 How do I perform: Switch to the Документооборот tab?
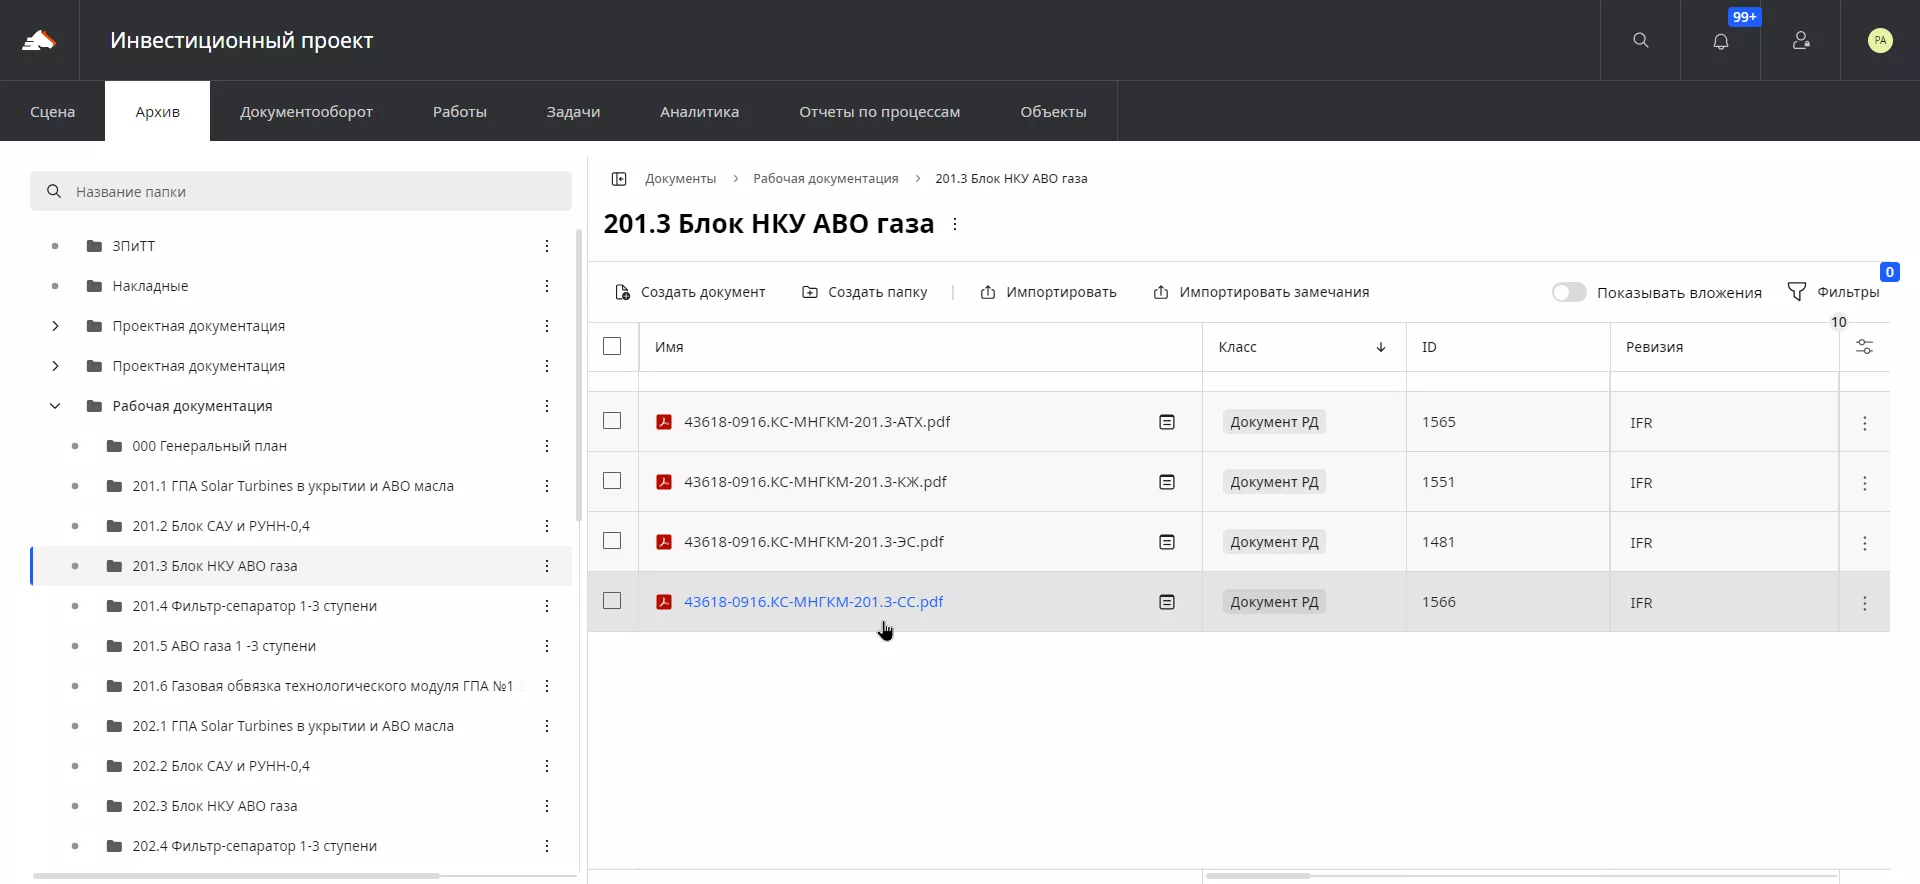point(306,112)
